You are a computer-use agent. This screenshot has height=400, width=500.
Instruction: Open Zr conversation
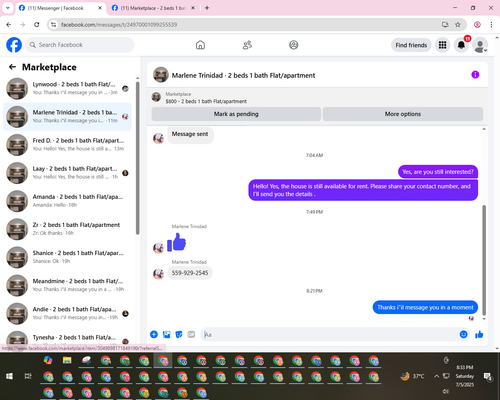coord(68,229)
